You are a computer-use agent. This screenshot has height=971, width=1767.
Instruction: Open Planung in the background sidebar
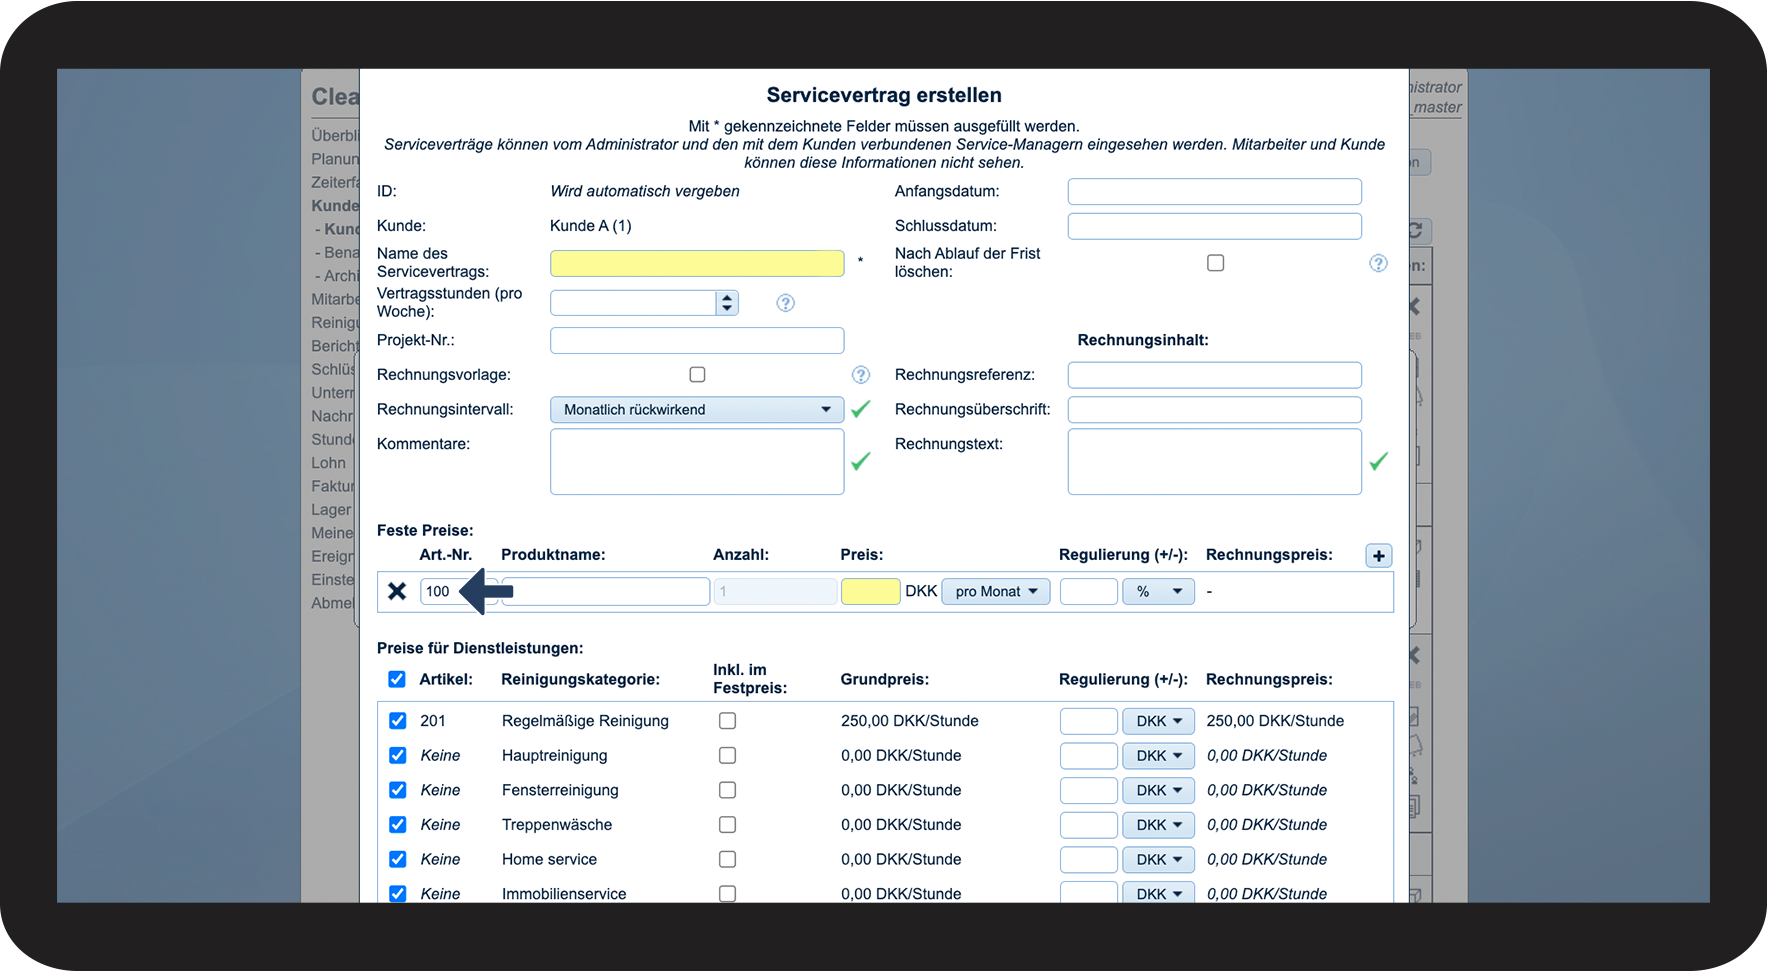pyautogui.click(x=334, y=159)
